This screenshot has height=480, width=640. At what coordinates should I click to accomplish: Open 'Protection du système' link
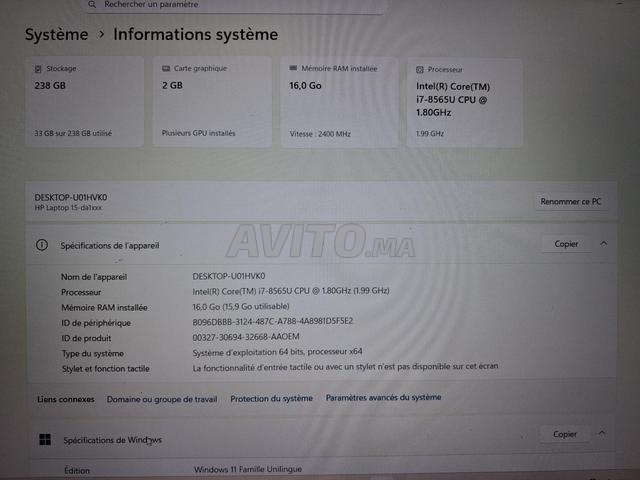coord(271,398)
